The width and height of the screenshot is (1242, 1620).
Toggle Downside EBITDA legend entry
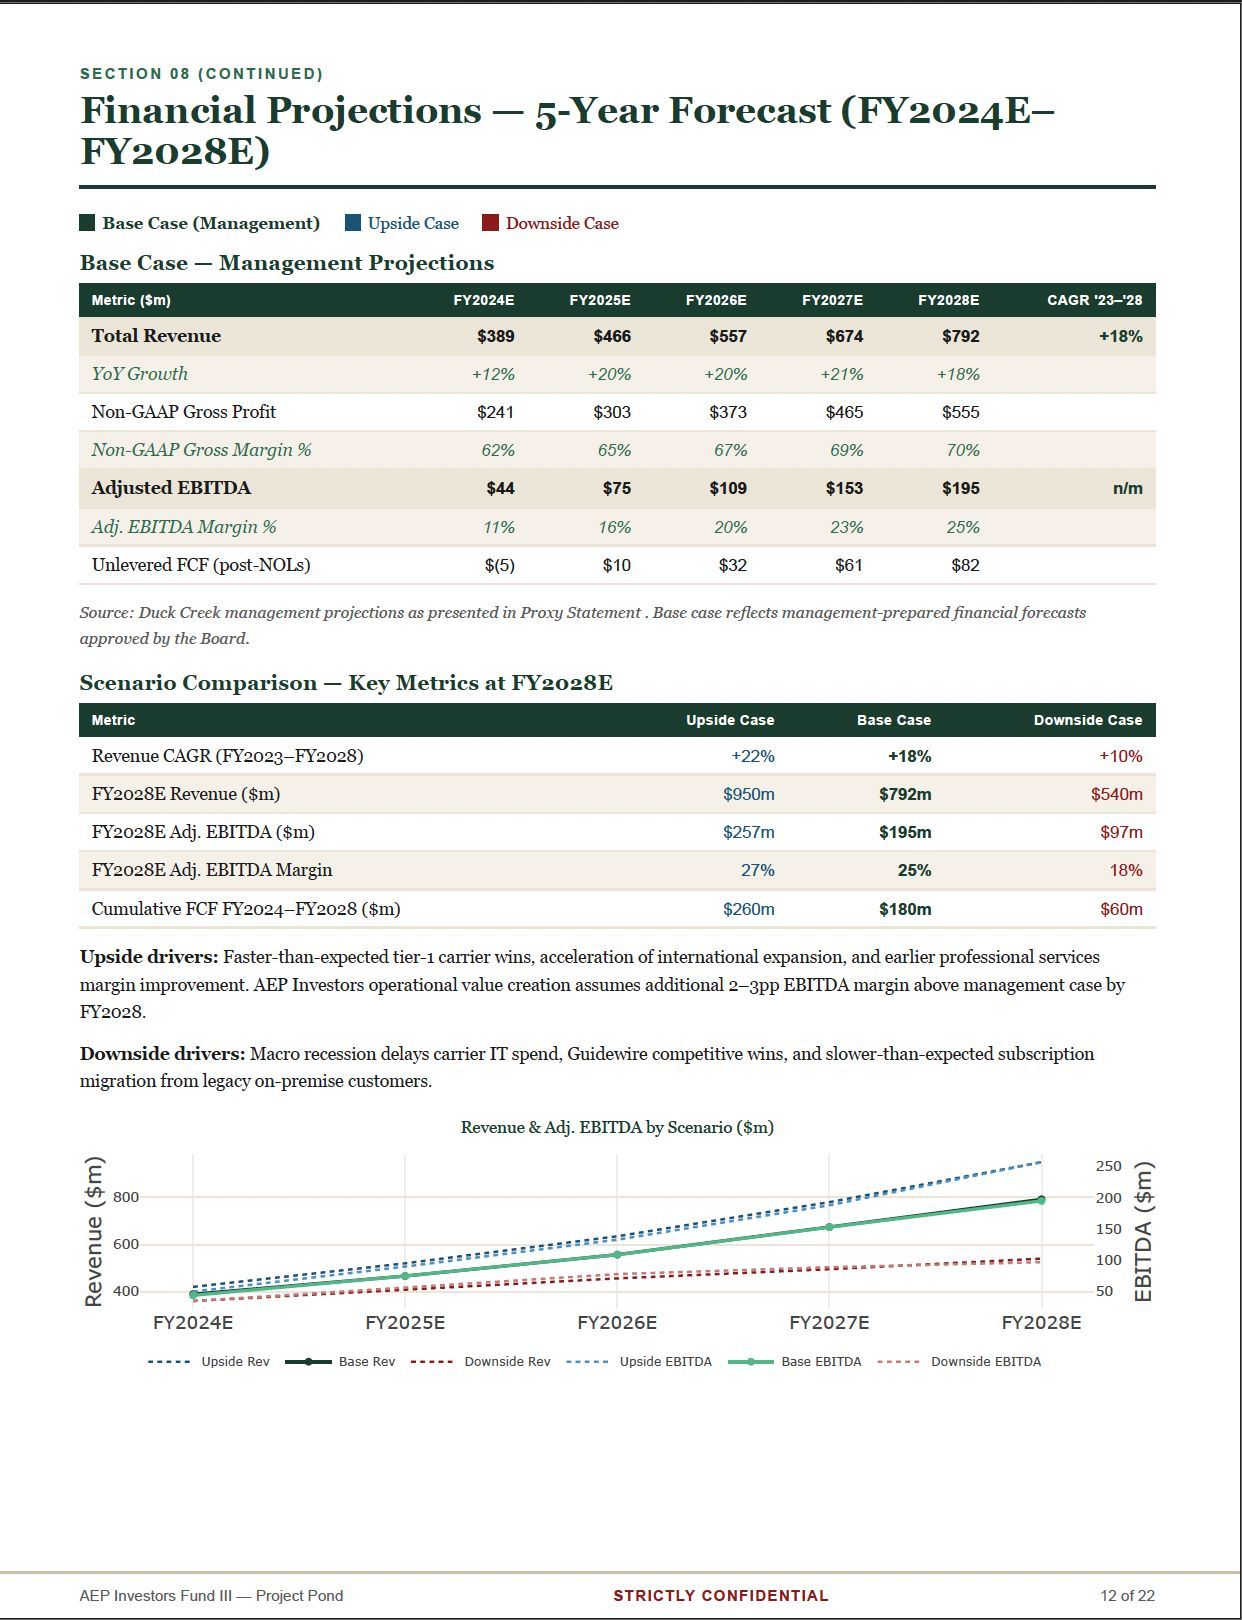click(x=959, y=1362)
